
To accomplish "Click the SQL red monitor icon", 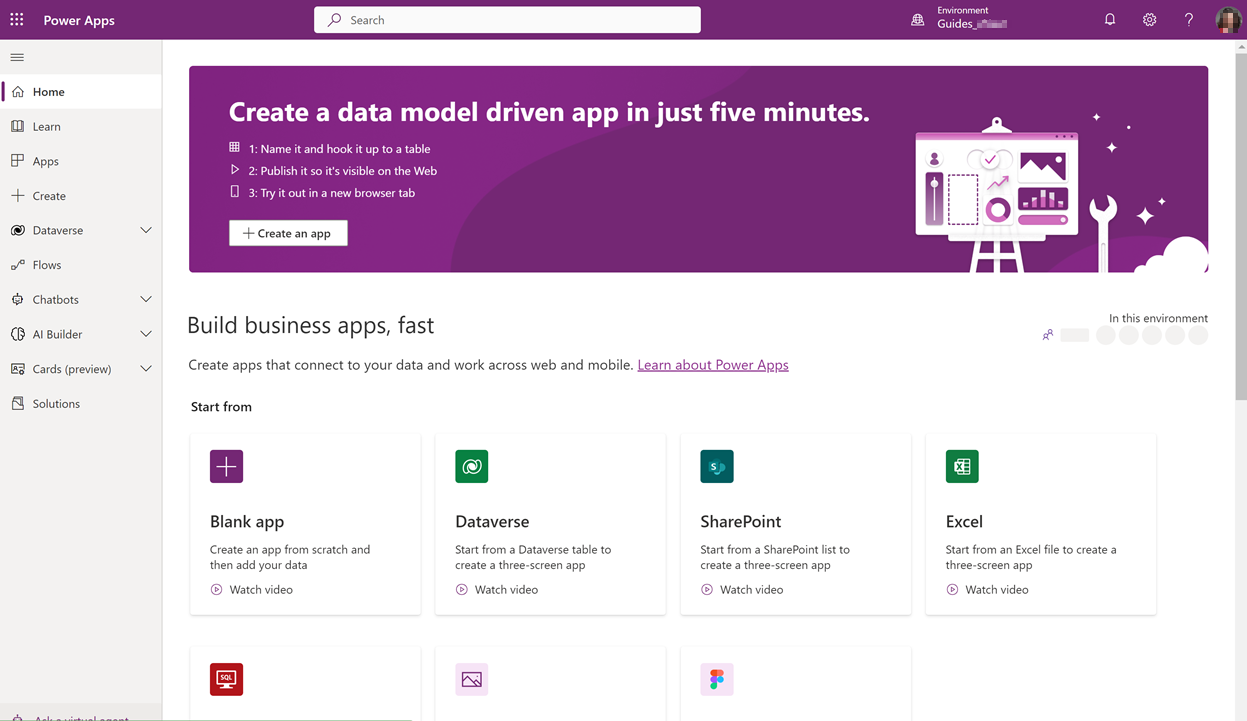I will coord(226,679).
